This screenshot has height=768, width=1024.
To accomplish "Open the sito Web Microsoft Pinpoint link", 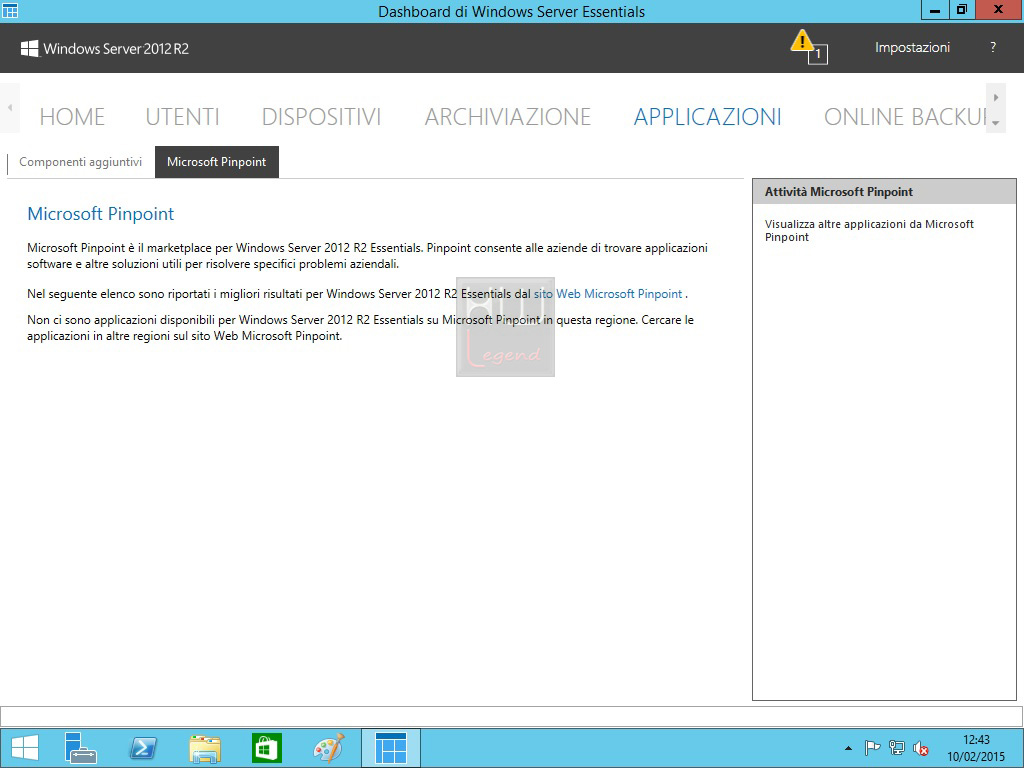I will pyautogui.click(x=608, y=294).
